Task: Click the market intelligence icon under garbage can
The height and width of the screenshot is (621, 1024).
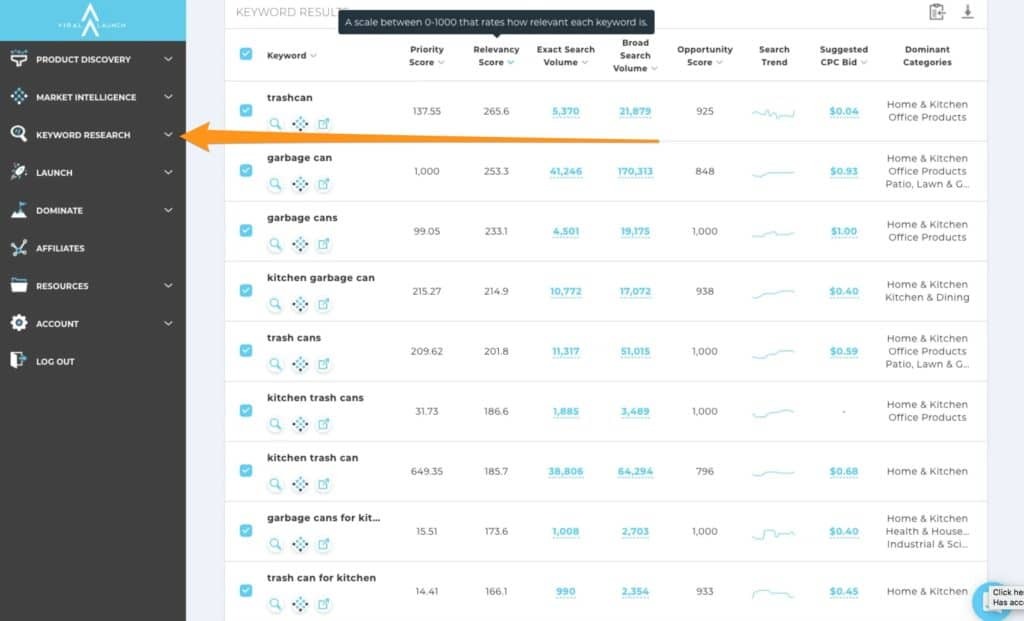Action: coord(299,184)
